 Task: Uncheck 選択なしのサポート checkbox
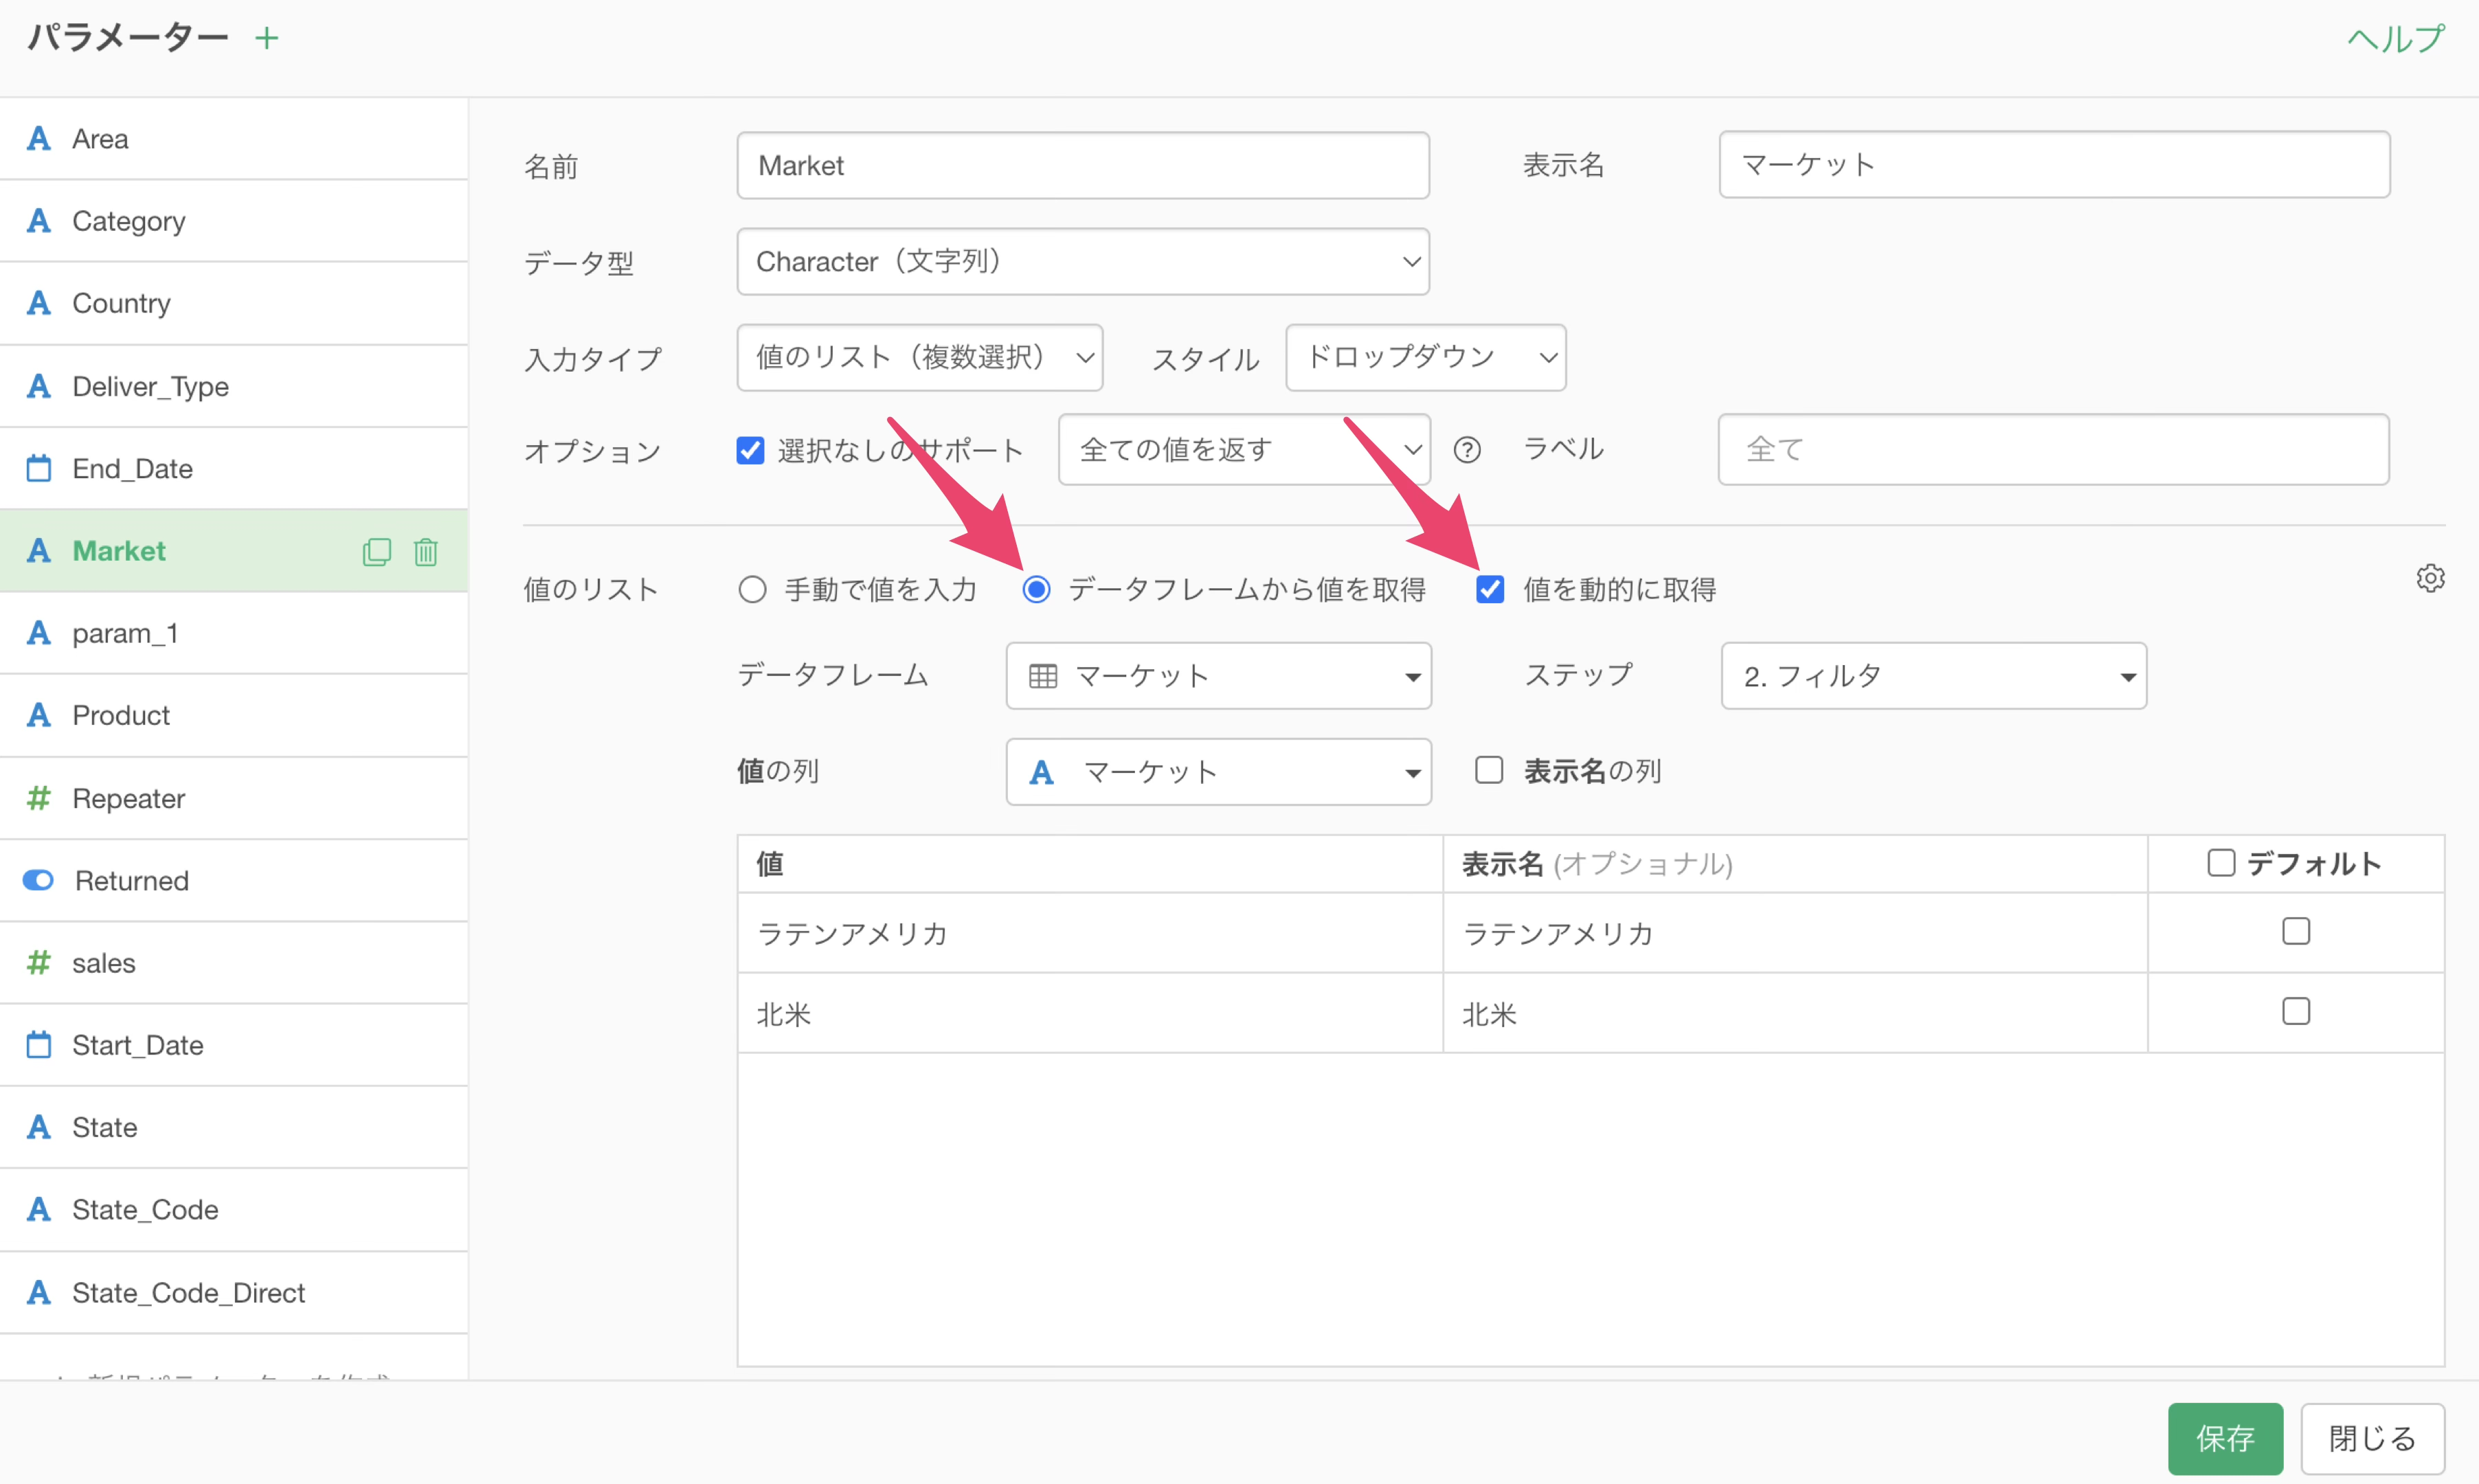[750, 450]
